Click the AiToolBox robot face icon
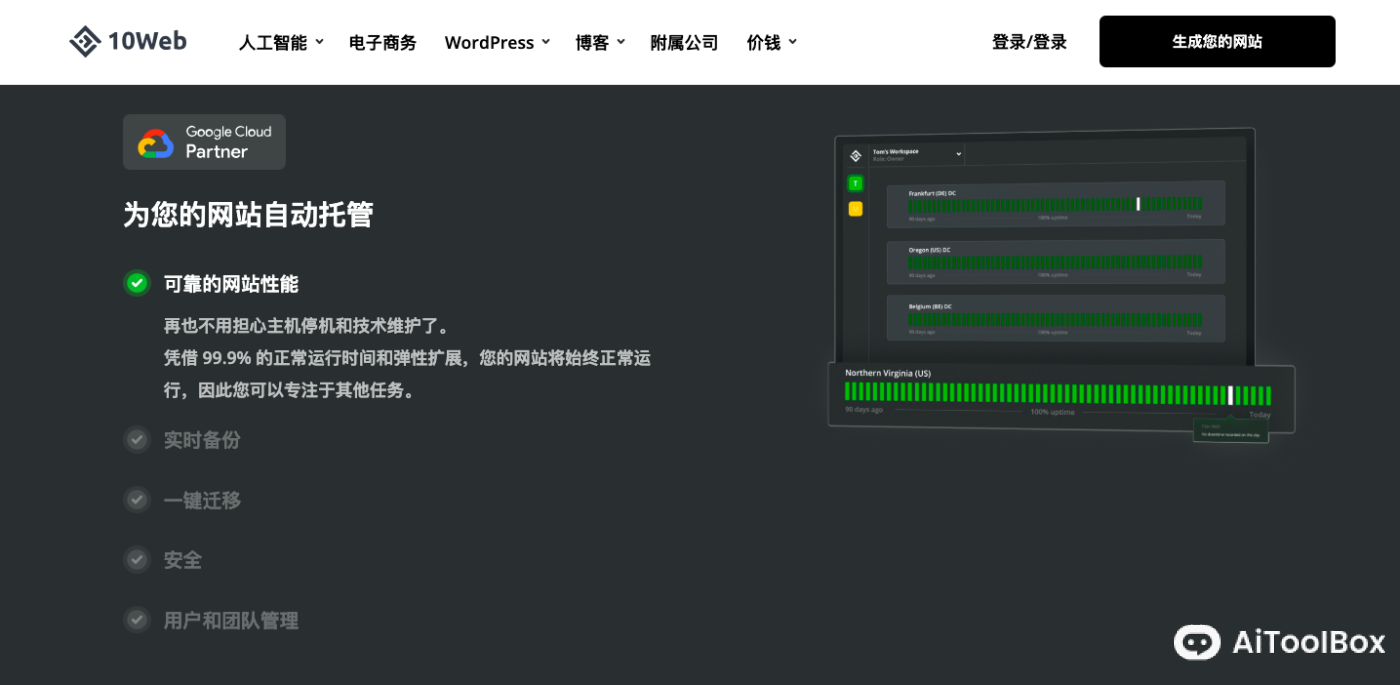Viewport: 1400px width, 685px height. tap(1196, 642)
